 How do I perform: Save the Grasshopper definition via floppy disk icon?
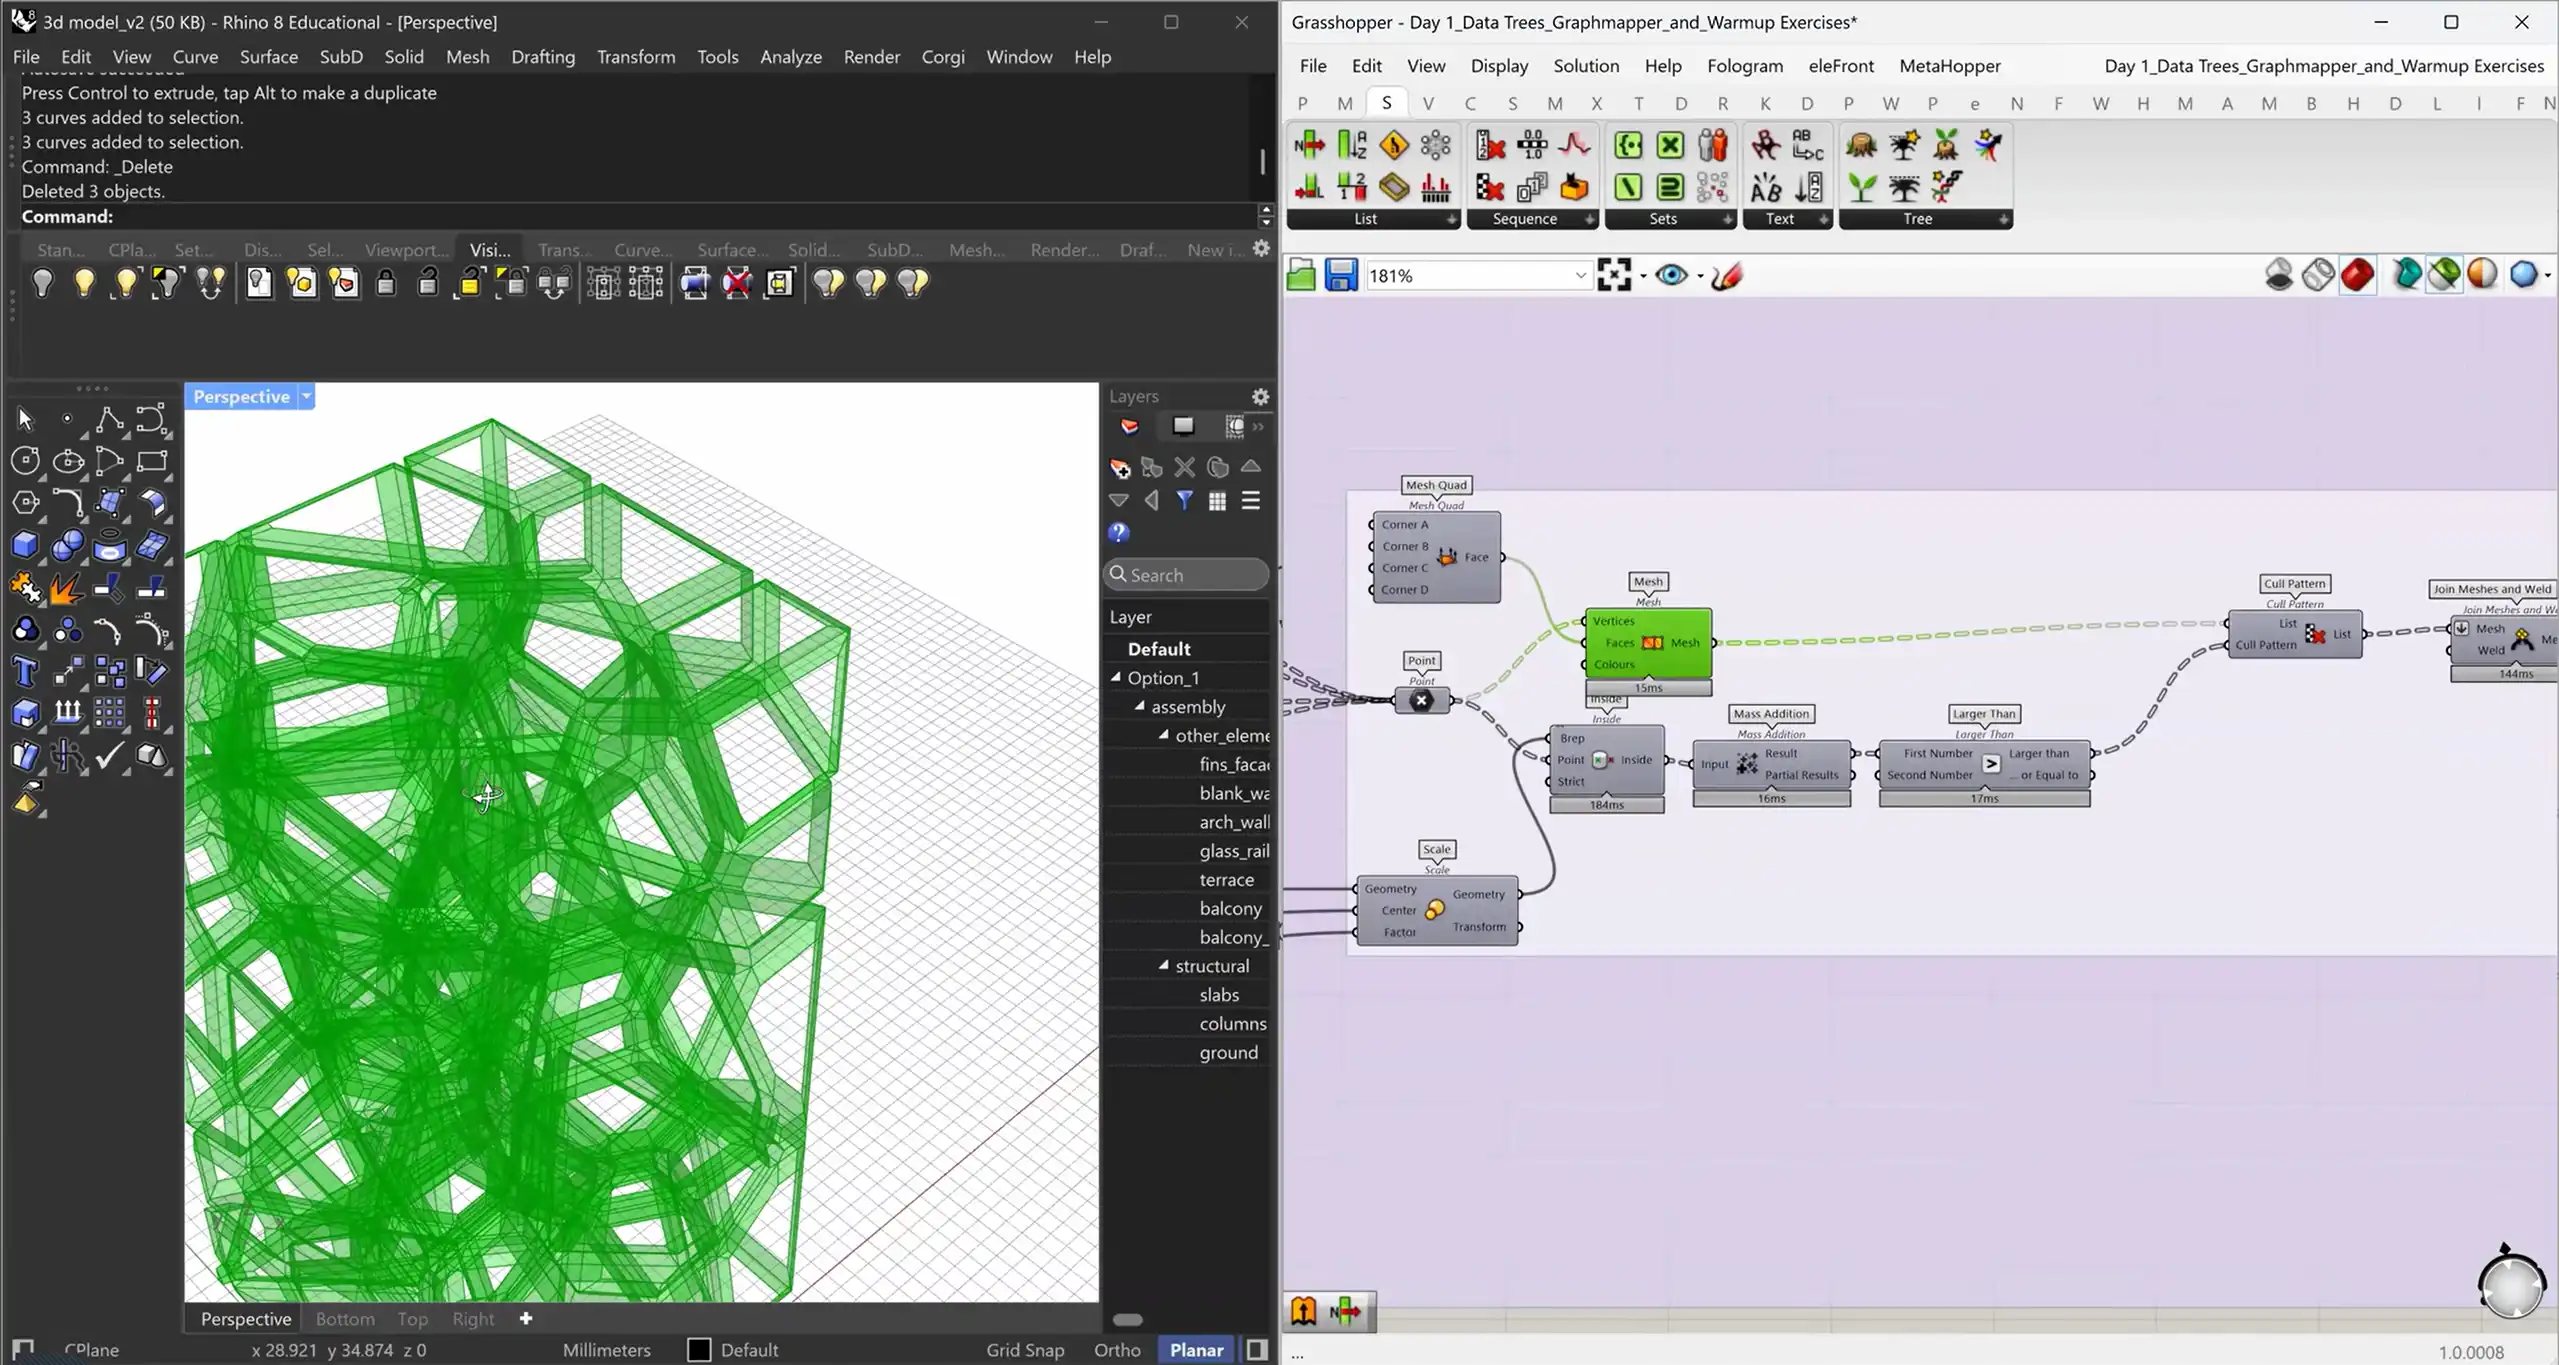pos(1340,275)
